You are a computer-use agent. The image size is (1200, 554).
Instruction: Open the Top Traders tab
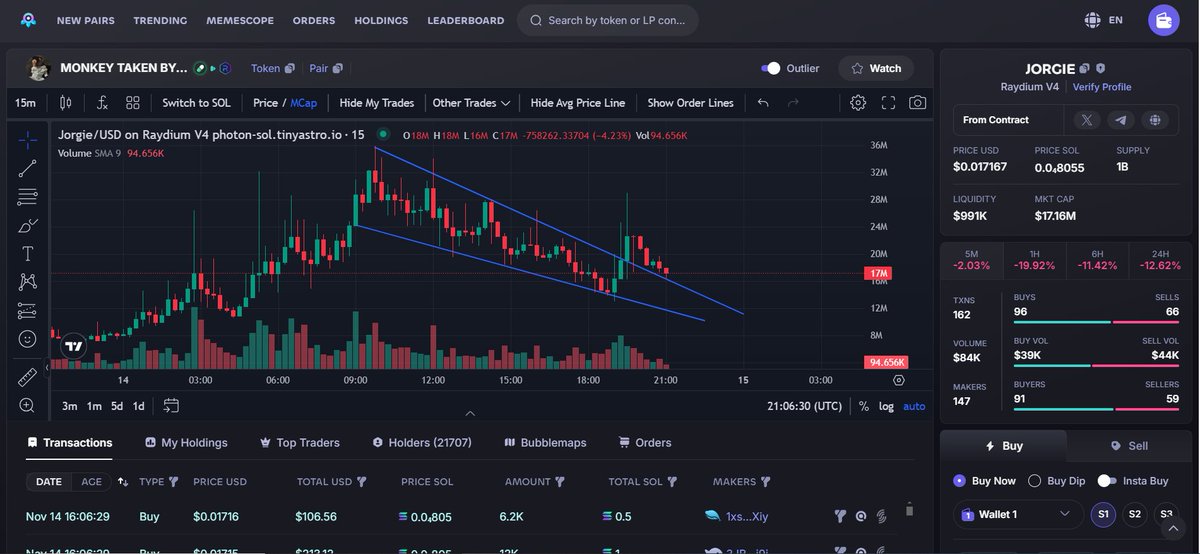pos(300,442)
